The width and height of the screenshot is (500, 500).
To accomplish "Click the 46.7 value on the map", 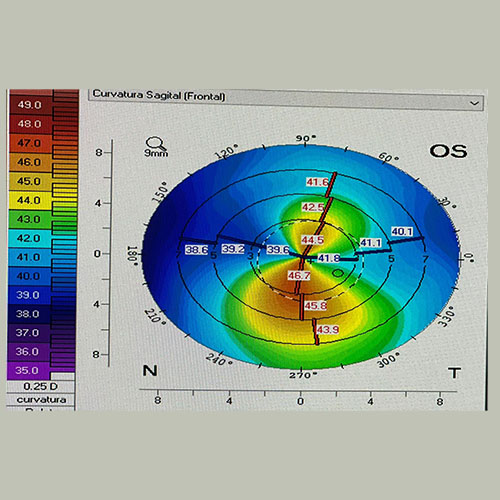I will pyautogui.click(x=299, y=276).
